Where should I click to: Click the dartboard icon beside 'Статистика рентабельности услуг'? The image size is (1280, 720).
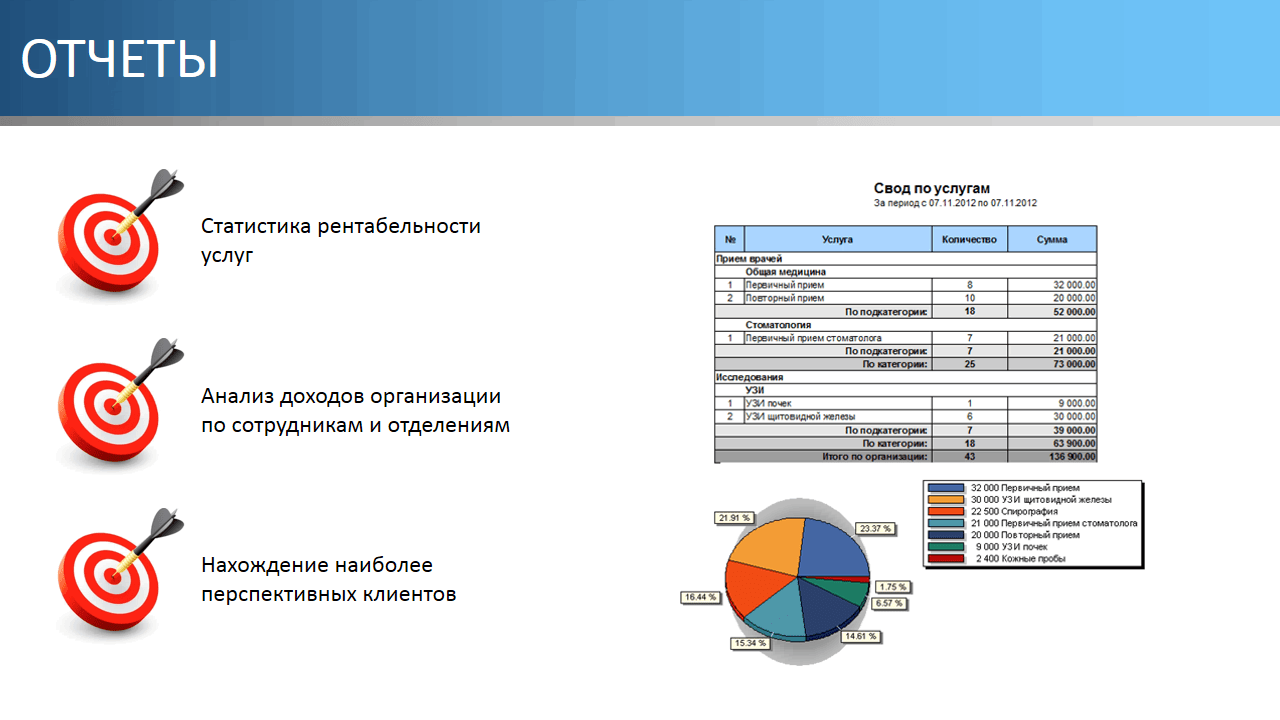coord(113,235)
